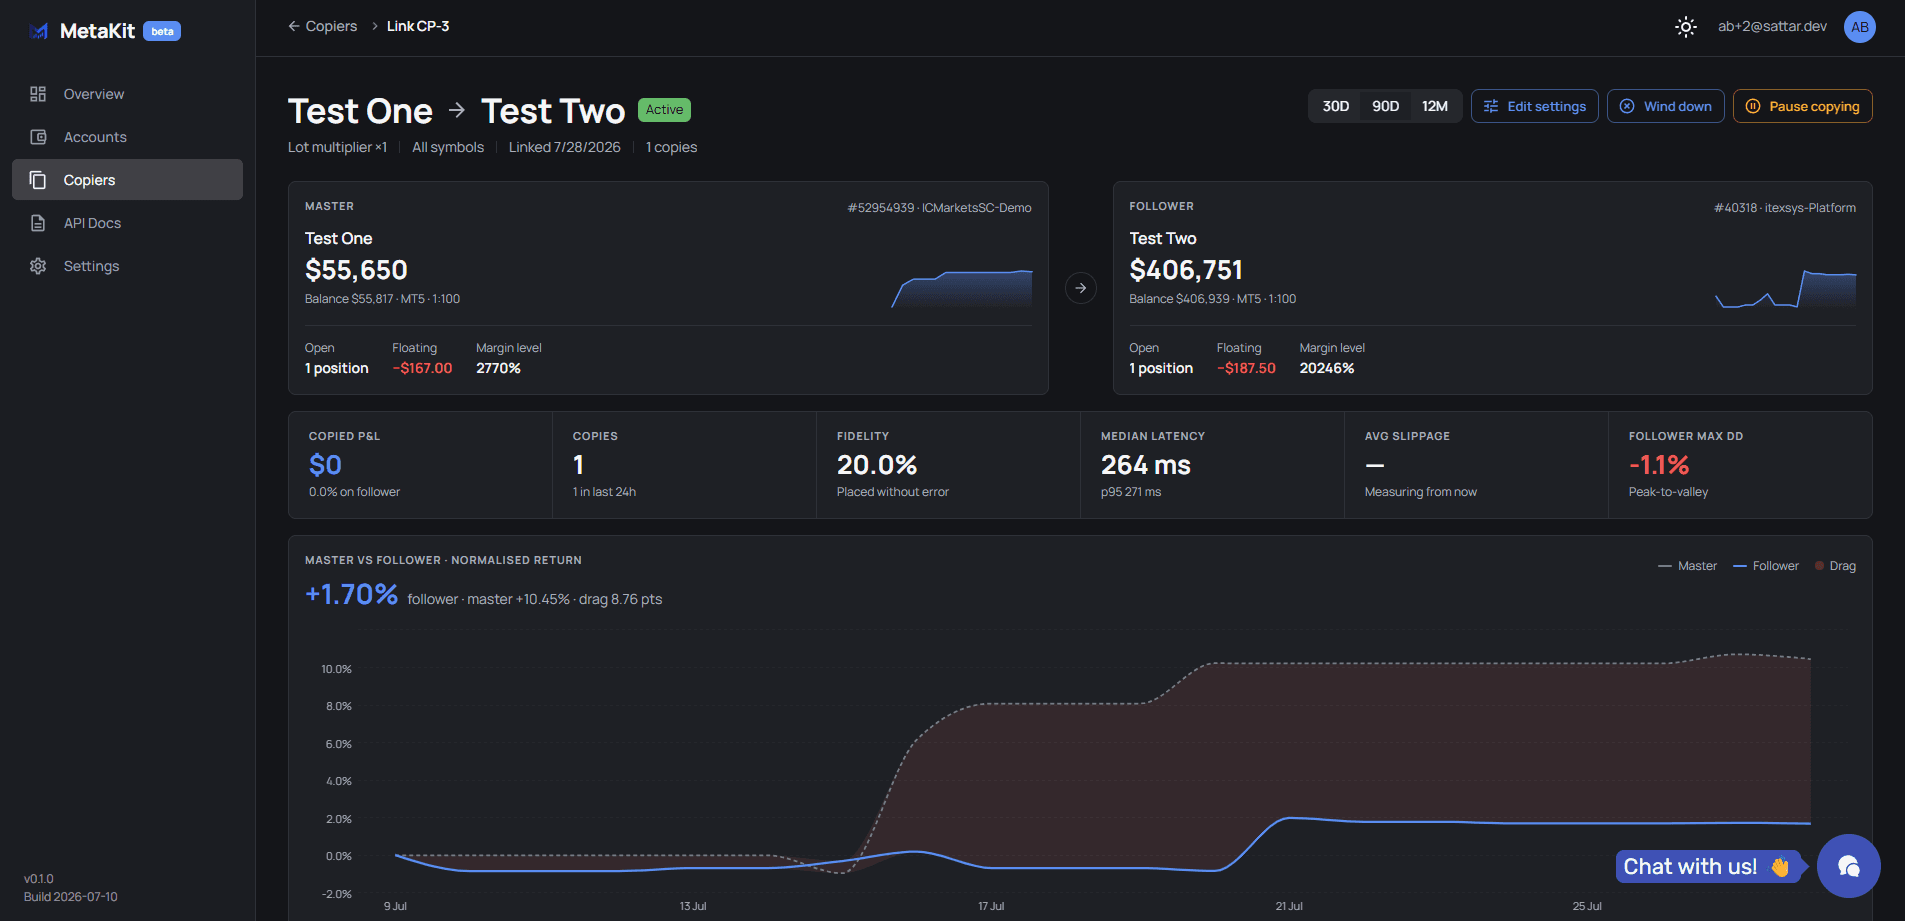Select the 30D time range
Viewport: 1905px width, 921px height.
click(x=1336, y=106)
